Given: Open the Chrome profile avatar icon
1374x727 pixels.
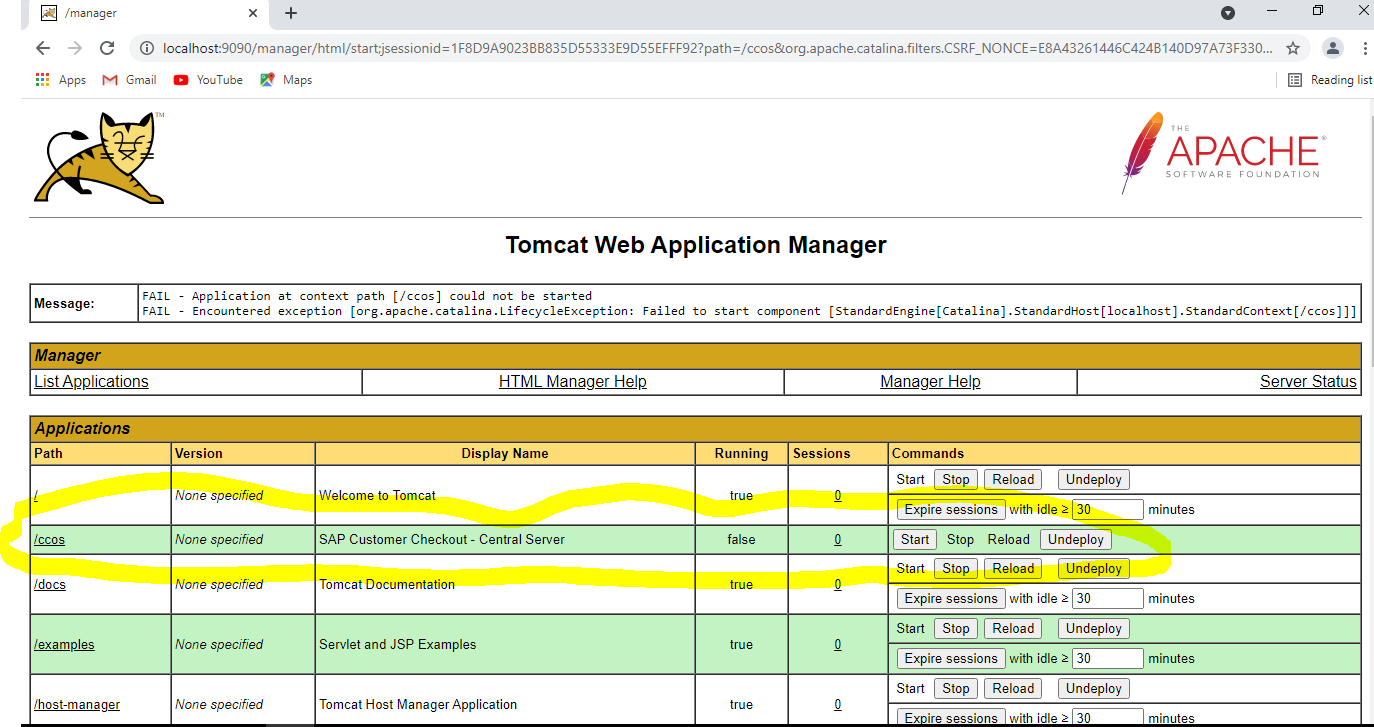Looking at the screenshot, I should [x=1332, y=48].
